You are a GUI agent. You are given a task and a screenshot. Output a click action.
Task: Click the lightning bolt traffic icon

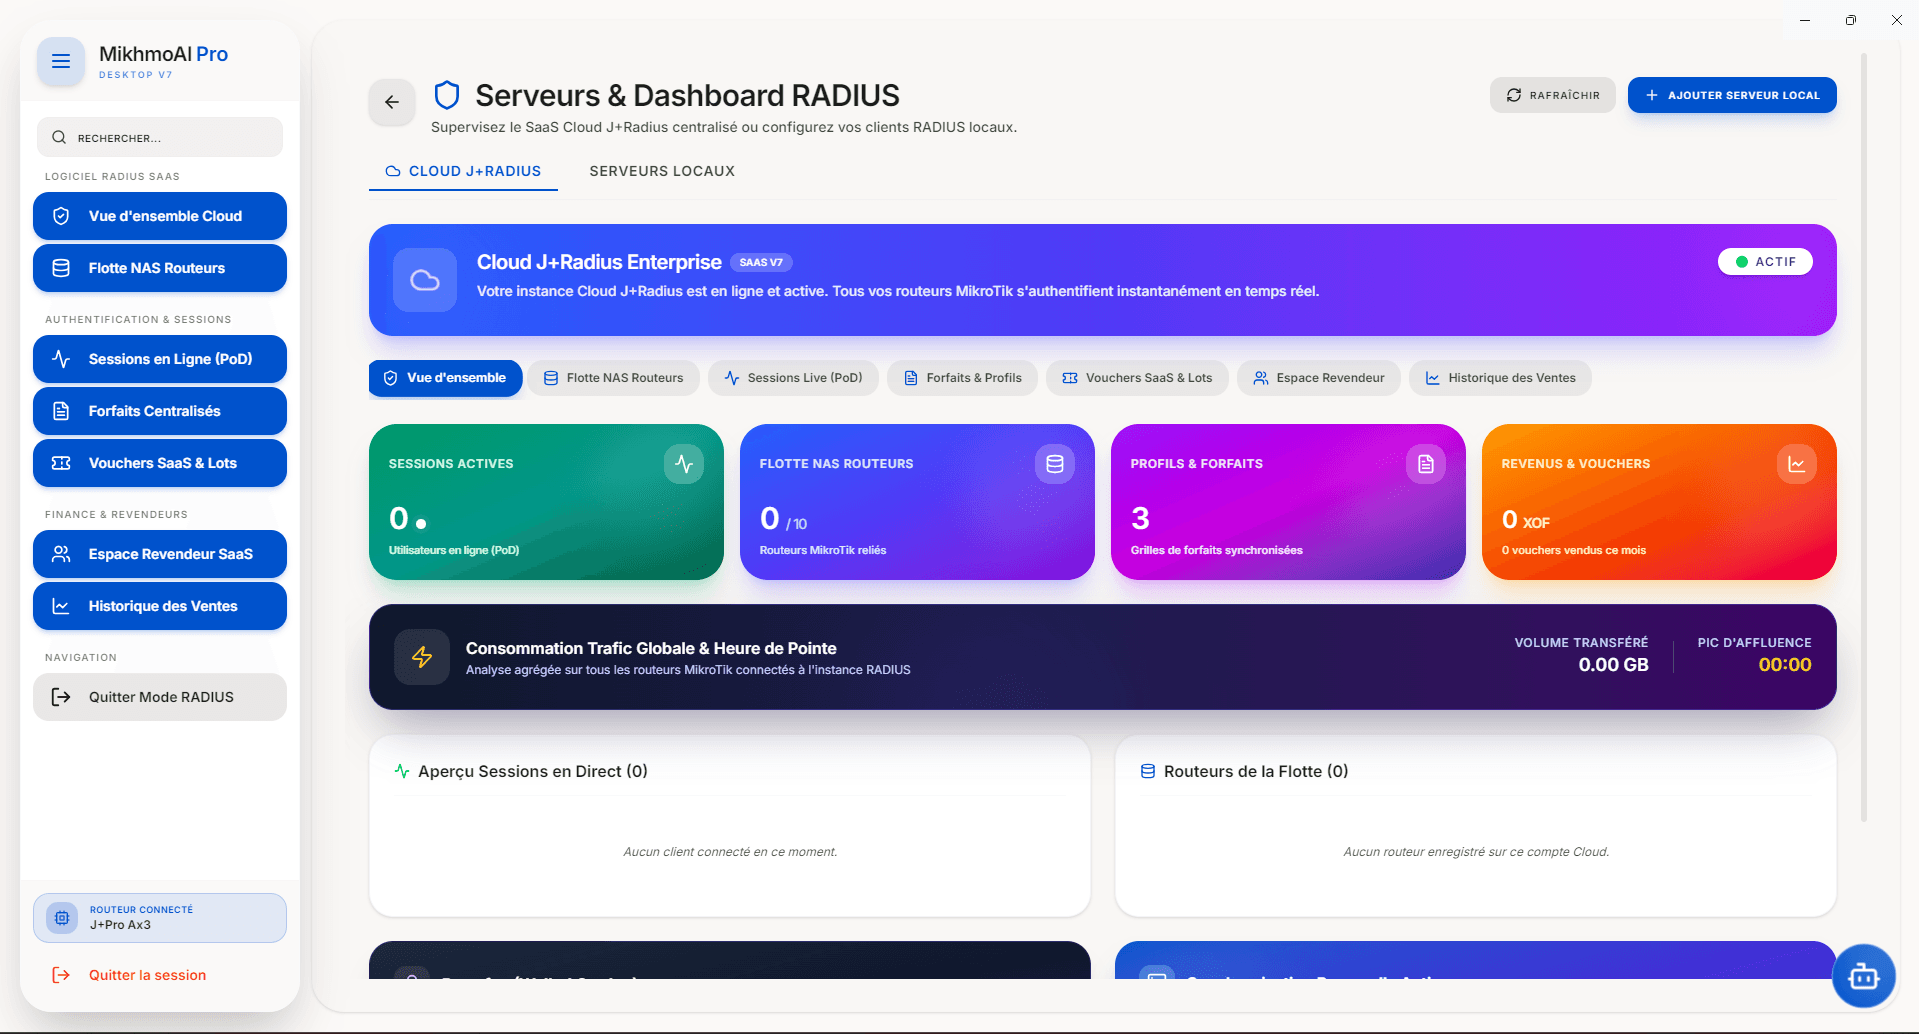[422, 657]
